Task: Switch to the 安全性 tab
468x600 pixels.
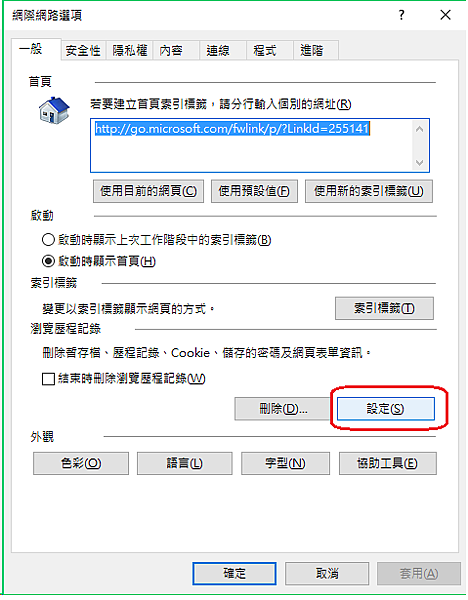Action: tap(83, 51)
